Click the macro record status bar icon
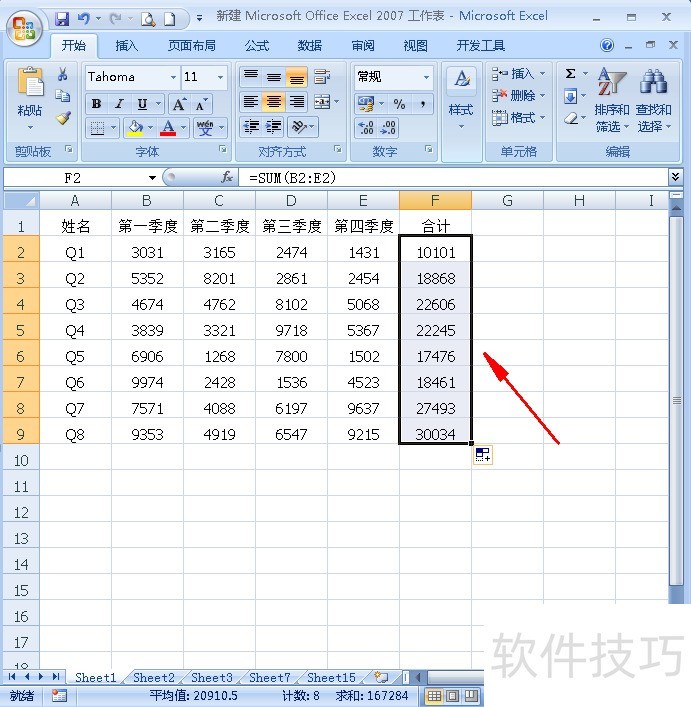Image resolution: width=691 pixels, height=707 pixels. (59, 696)
